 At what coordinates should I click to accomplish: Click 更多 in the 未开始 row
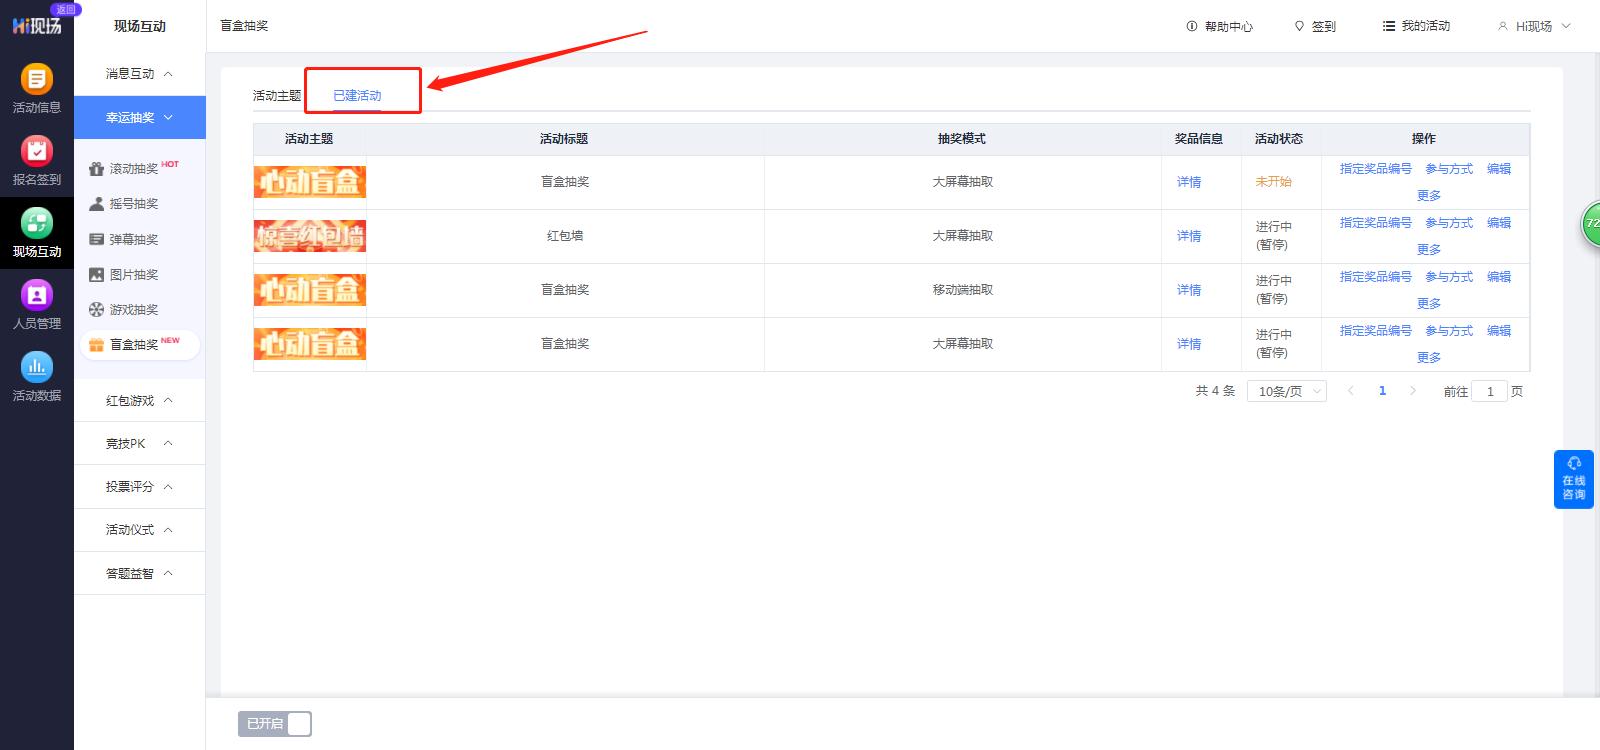click(1429, 196)
